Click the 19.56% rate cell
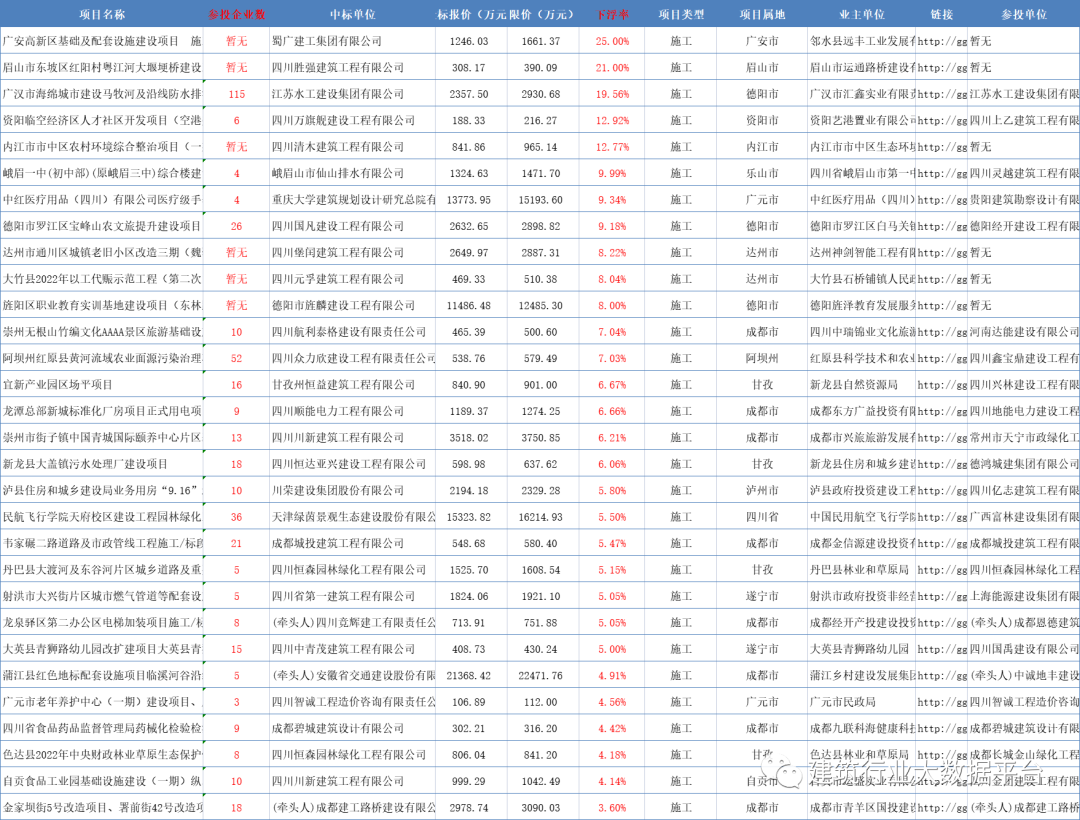This screenshot has height=820, width=1080. pos(612,94)
